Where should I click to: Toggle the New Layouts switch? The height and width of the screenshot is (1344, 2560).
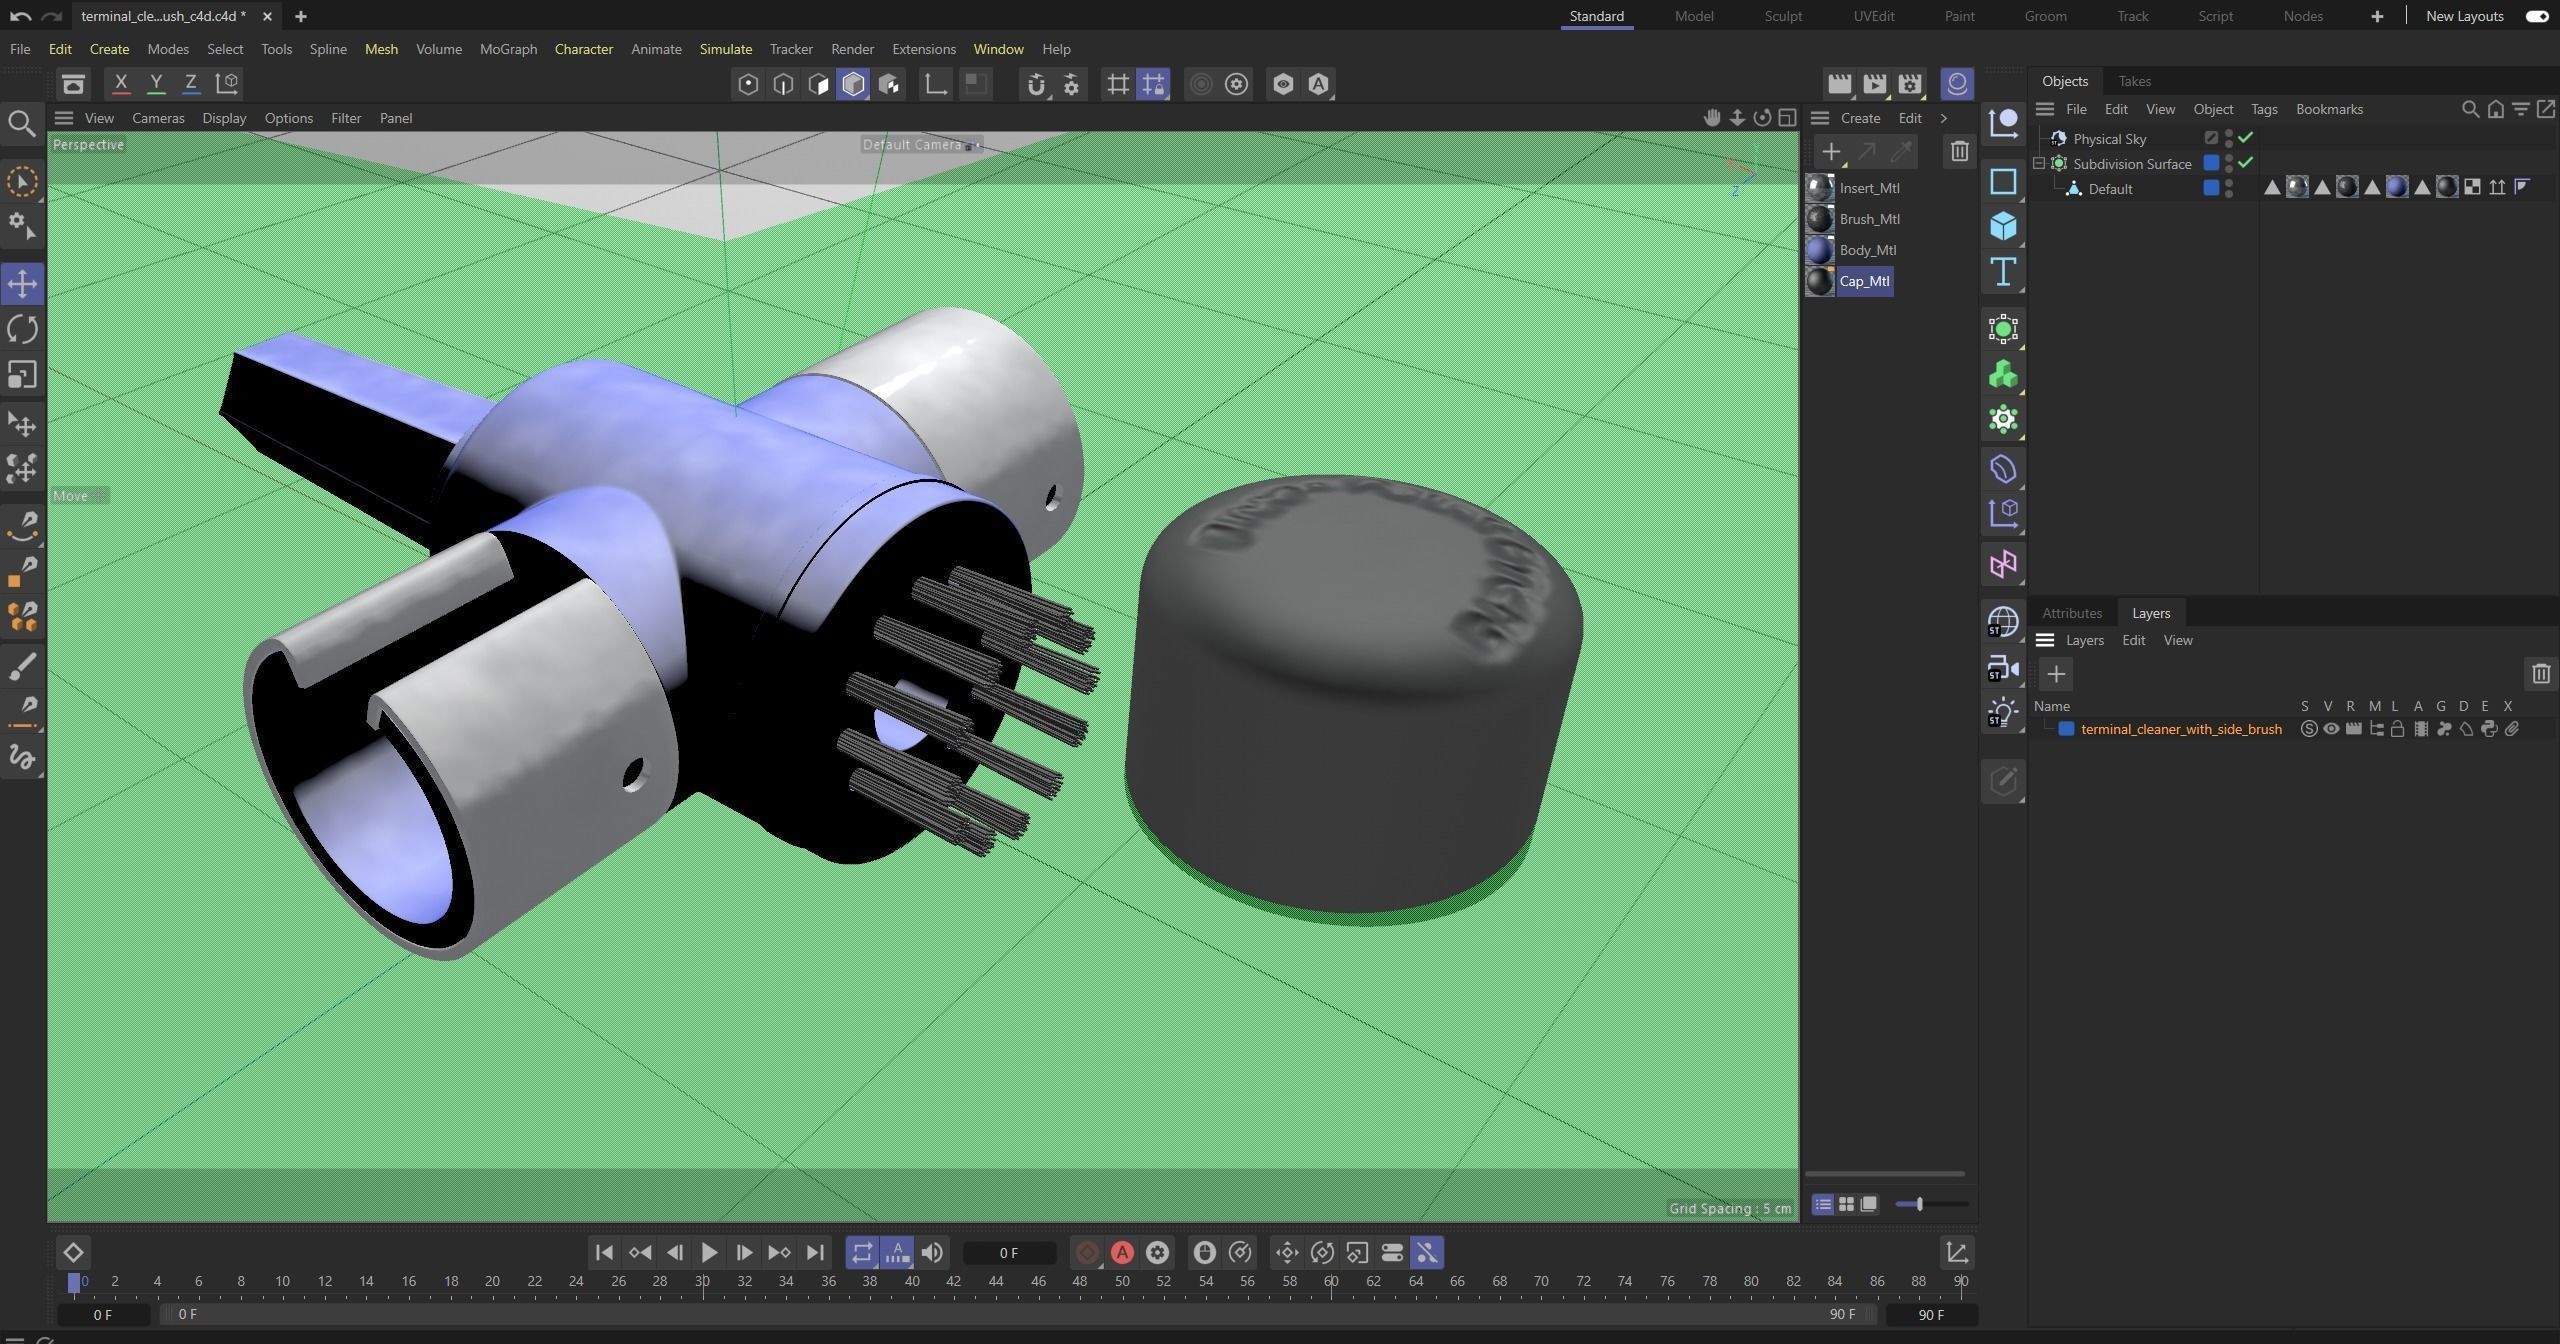pos(2538,16)
